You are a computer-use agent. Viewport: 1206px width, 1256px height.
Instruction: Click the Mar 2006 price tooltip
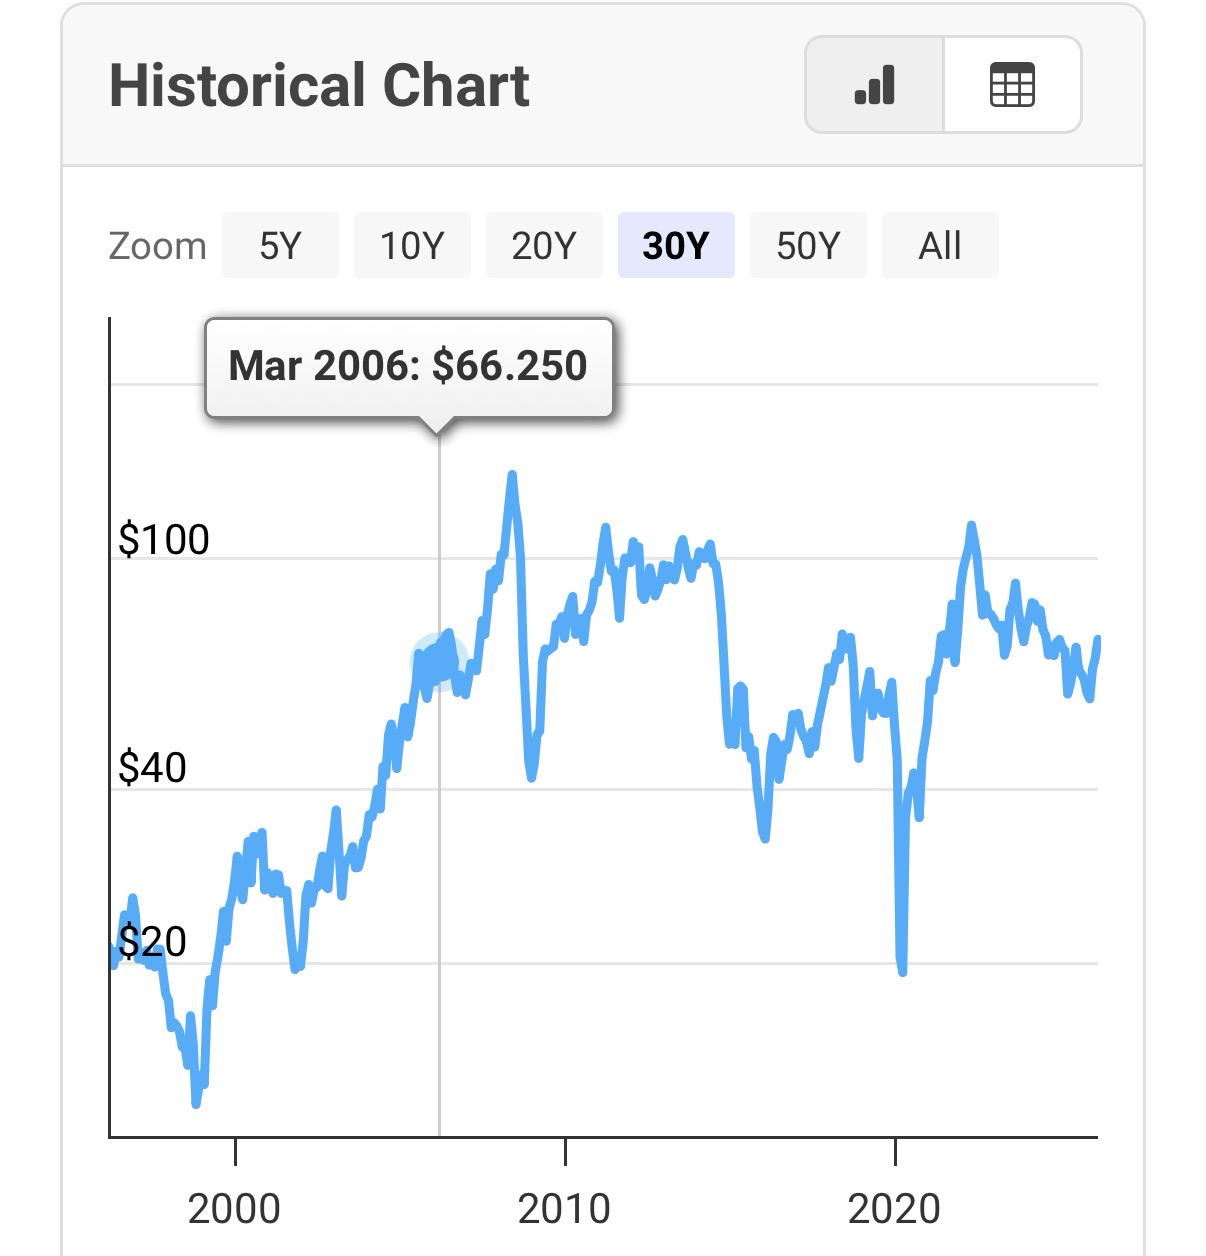coord(408,366)
